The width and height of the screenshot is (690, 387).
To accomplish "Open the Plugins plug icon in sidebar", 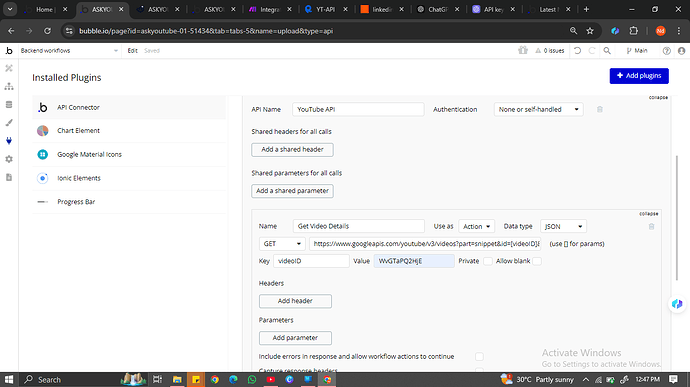I will pos(9,141).
